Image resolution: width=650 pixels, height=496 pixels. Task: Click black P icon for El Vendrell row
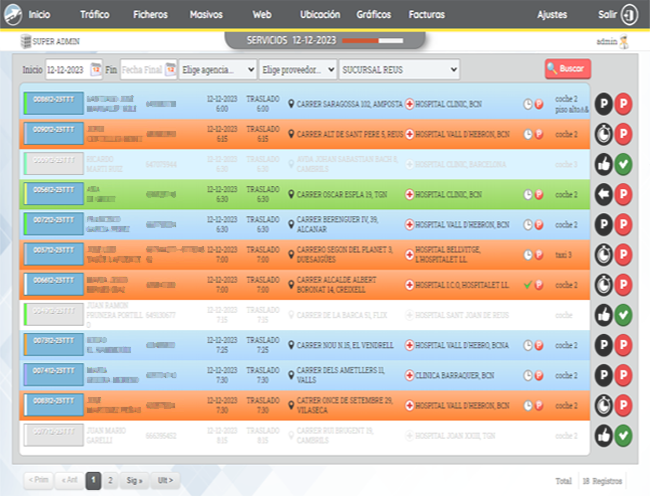[604, 345]
